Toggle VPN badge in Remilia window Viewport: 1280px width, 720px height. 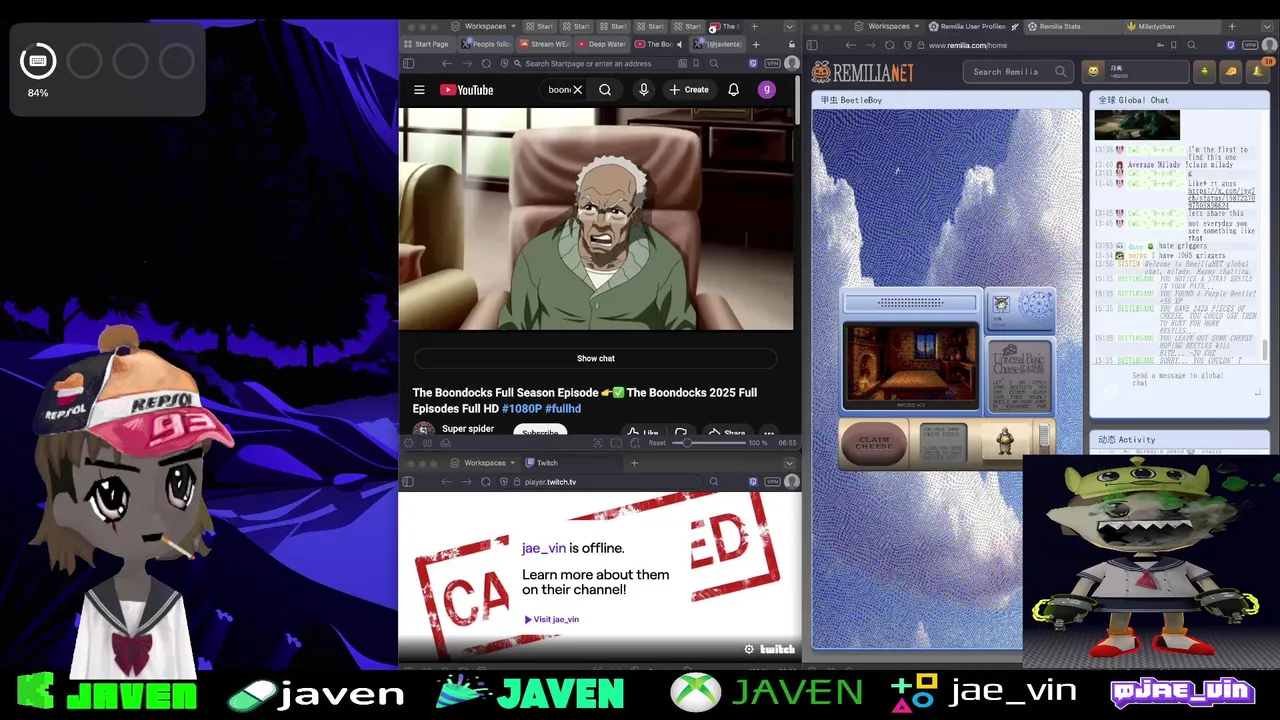1250,45
